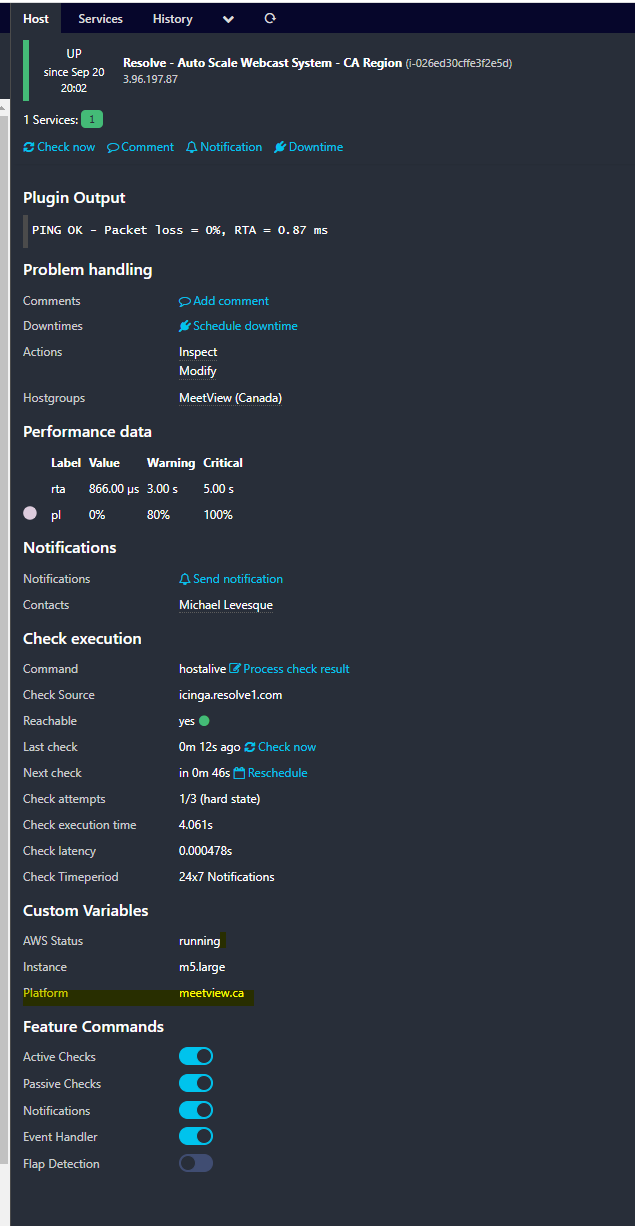The image size is (635, 1226).
Task: Open the tab bar dropdown chevron
Action: pos(228,19)
